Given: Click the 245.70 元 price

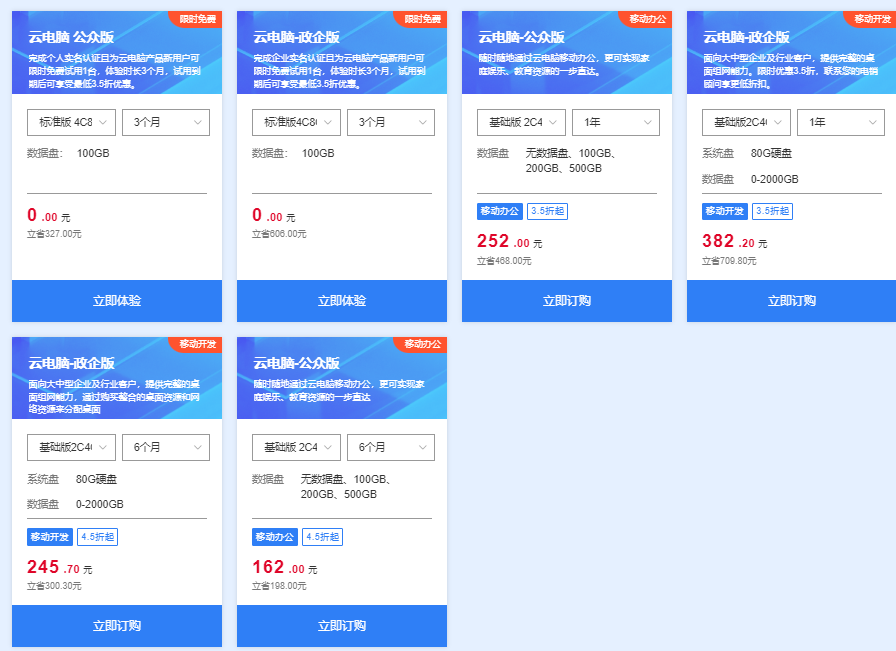Looking at the screenshot, I should (59, 567).
